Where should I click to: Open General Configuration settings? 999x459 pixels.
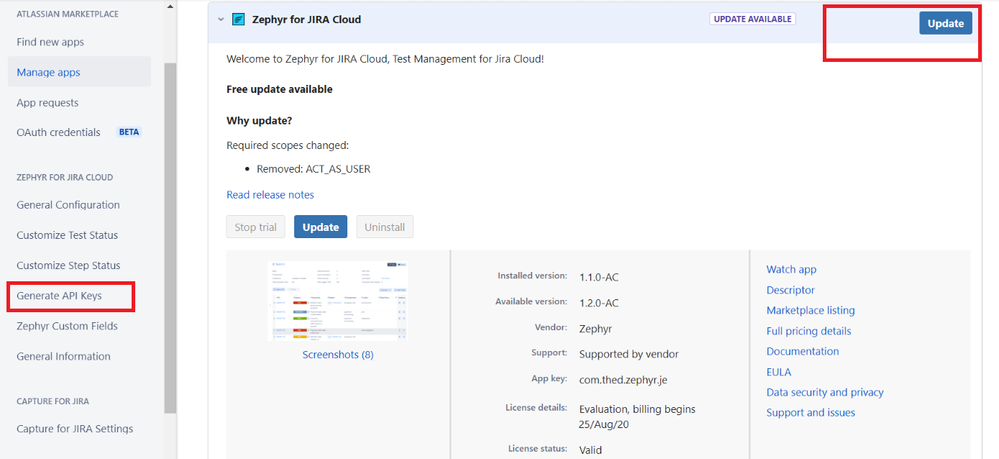pos(68,205)
